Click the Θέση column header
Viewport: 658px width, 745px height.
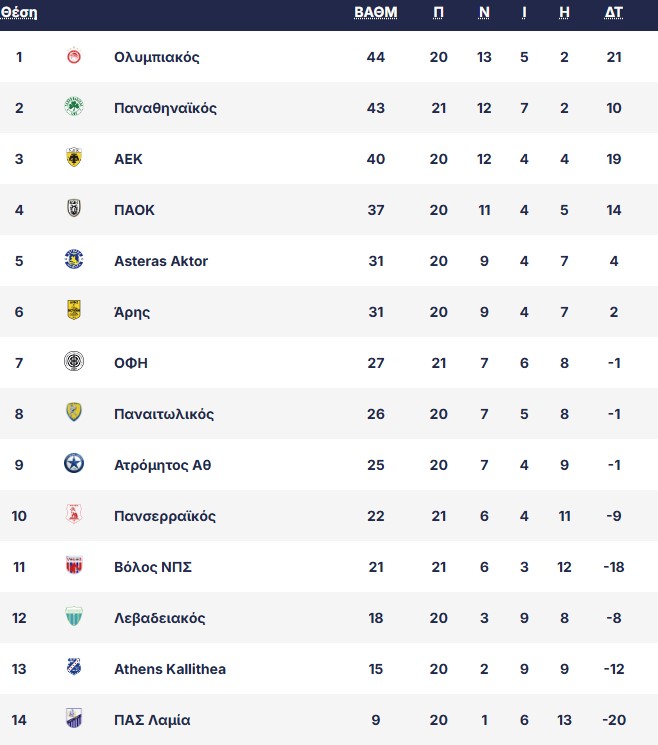point(19,13)
